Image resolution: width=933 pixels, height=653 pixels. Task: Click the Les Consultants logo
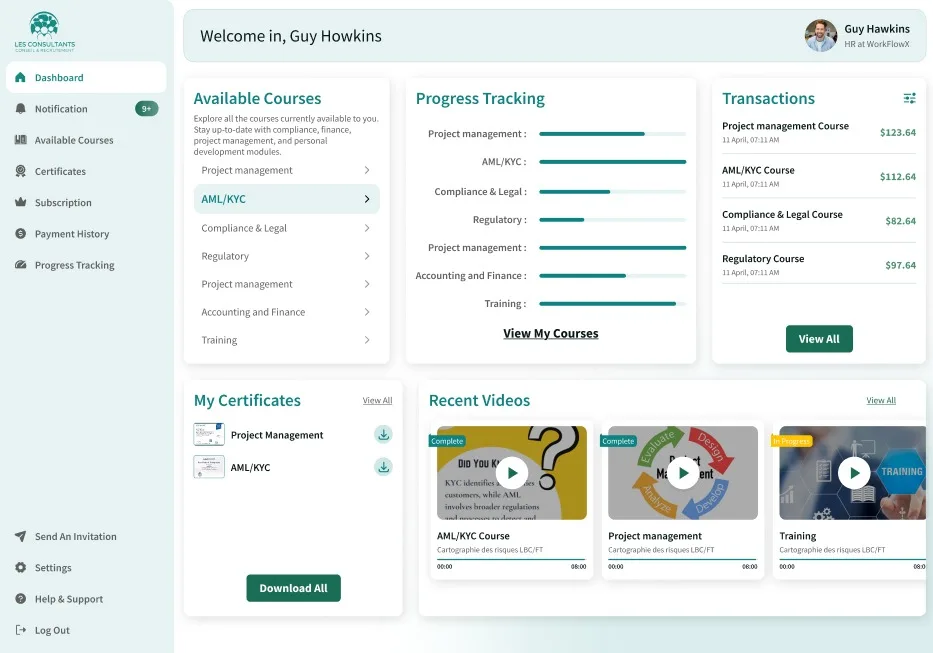pyautogui.click(x=45, y=32)
